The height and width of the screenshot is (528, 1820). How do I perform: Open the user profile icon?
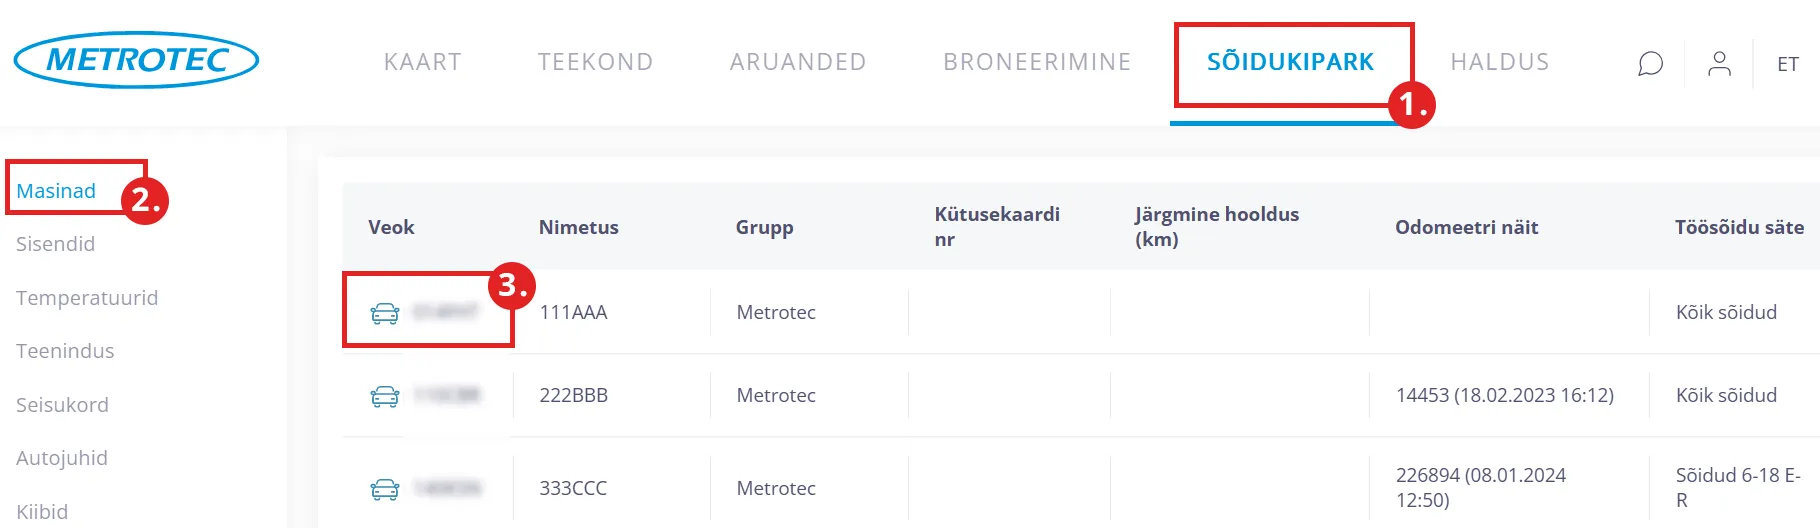[x=1719, y=64]
